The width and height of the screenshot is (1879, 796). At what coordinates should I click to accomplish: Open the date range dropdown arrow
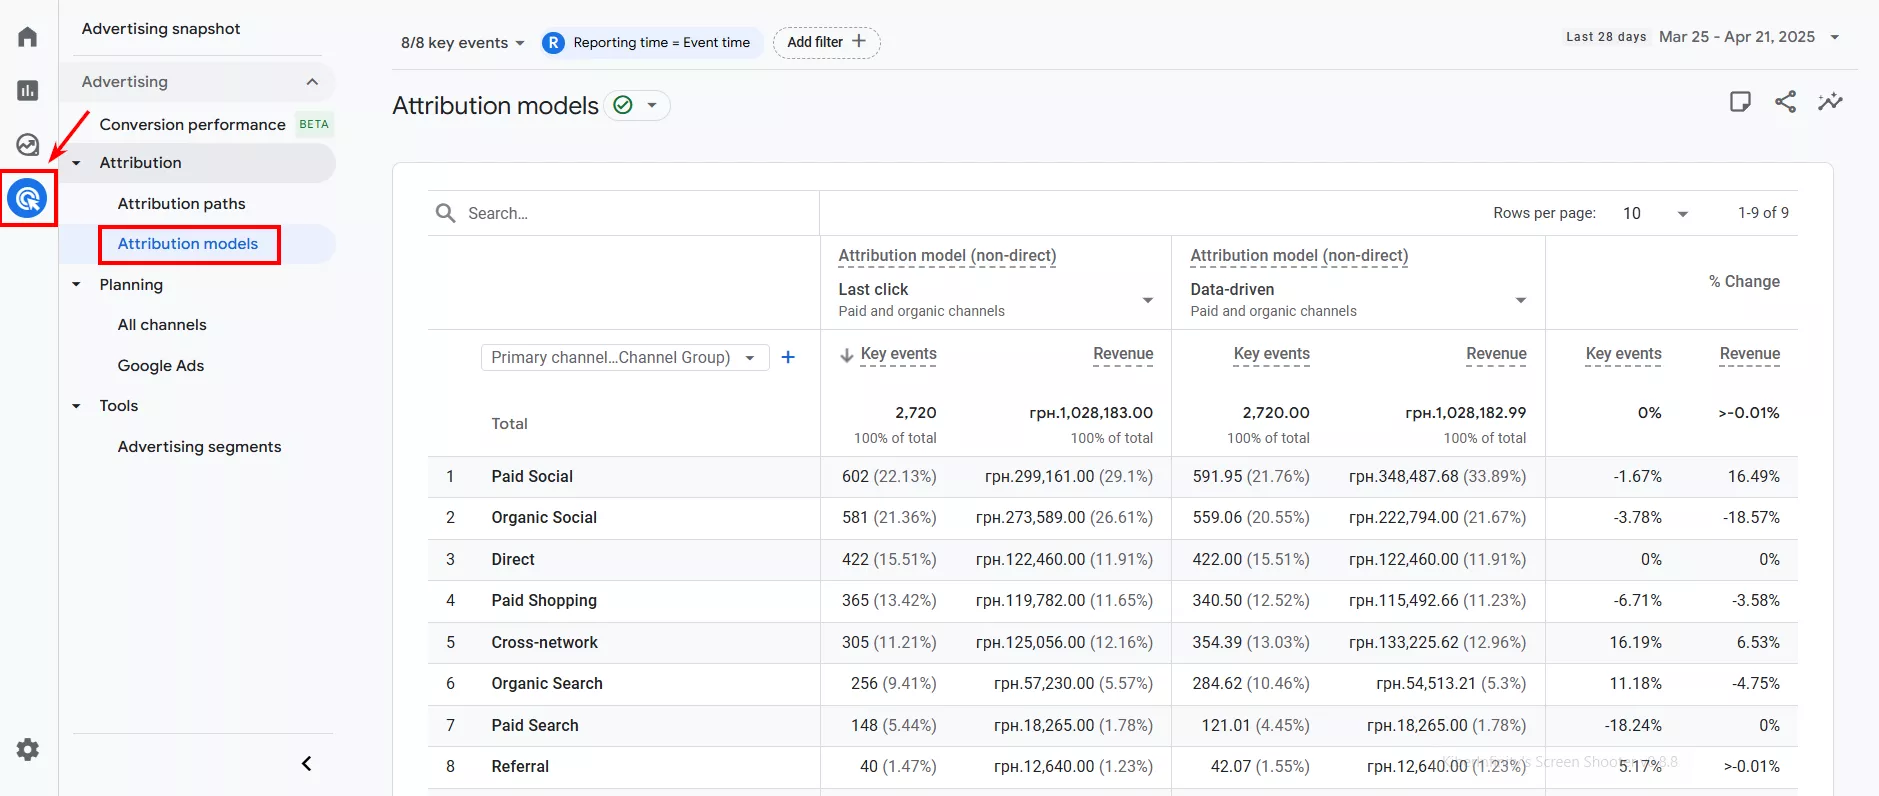1834,37
